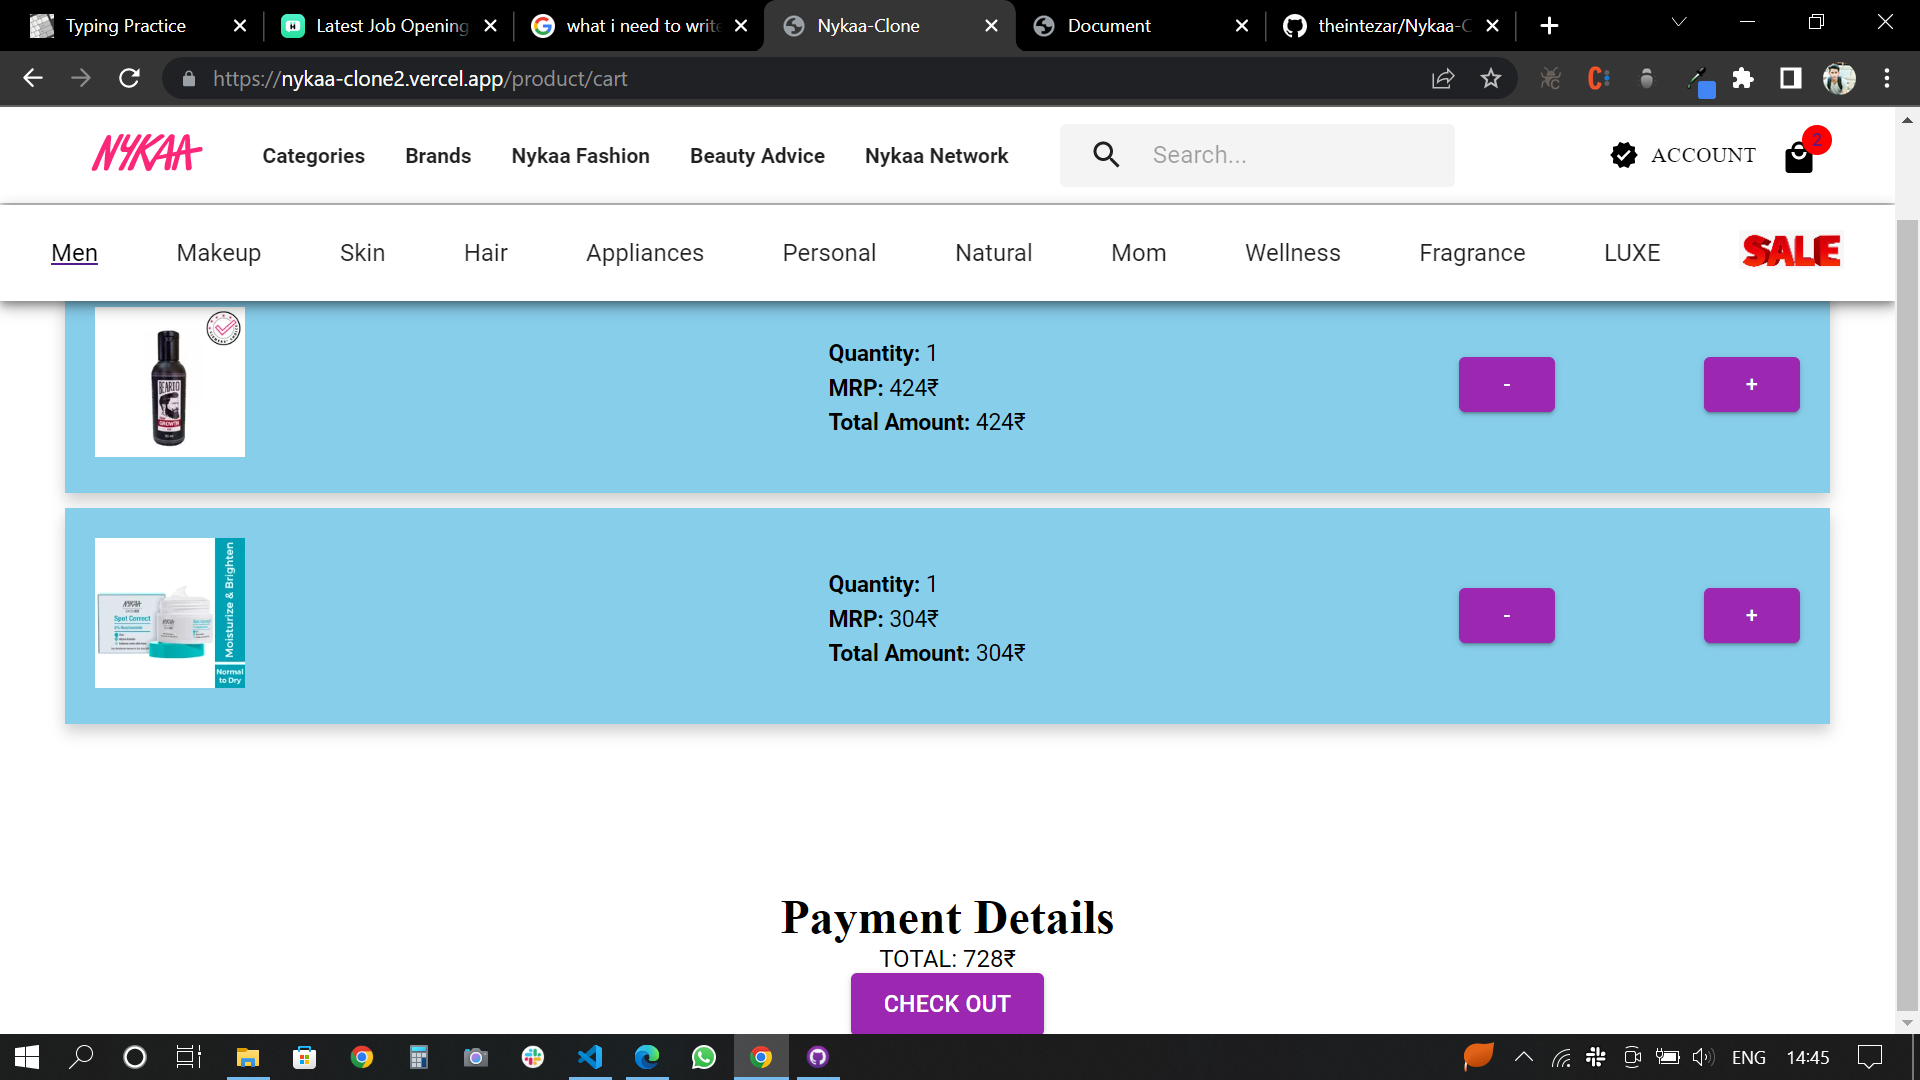Open the Chrome three-dot menu

tap(1887, 78)
